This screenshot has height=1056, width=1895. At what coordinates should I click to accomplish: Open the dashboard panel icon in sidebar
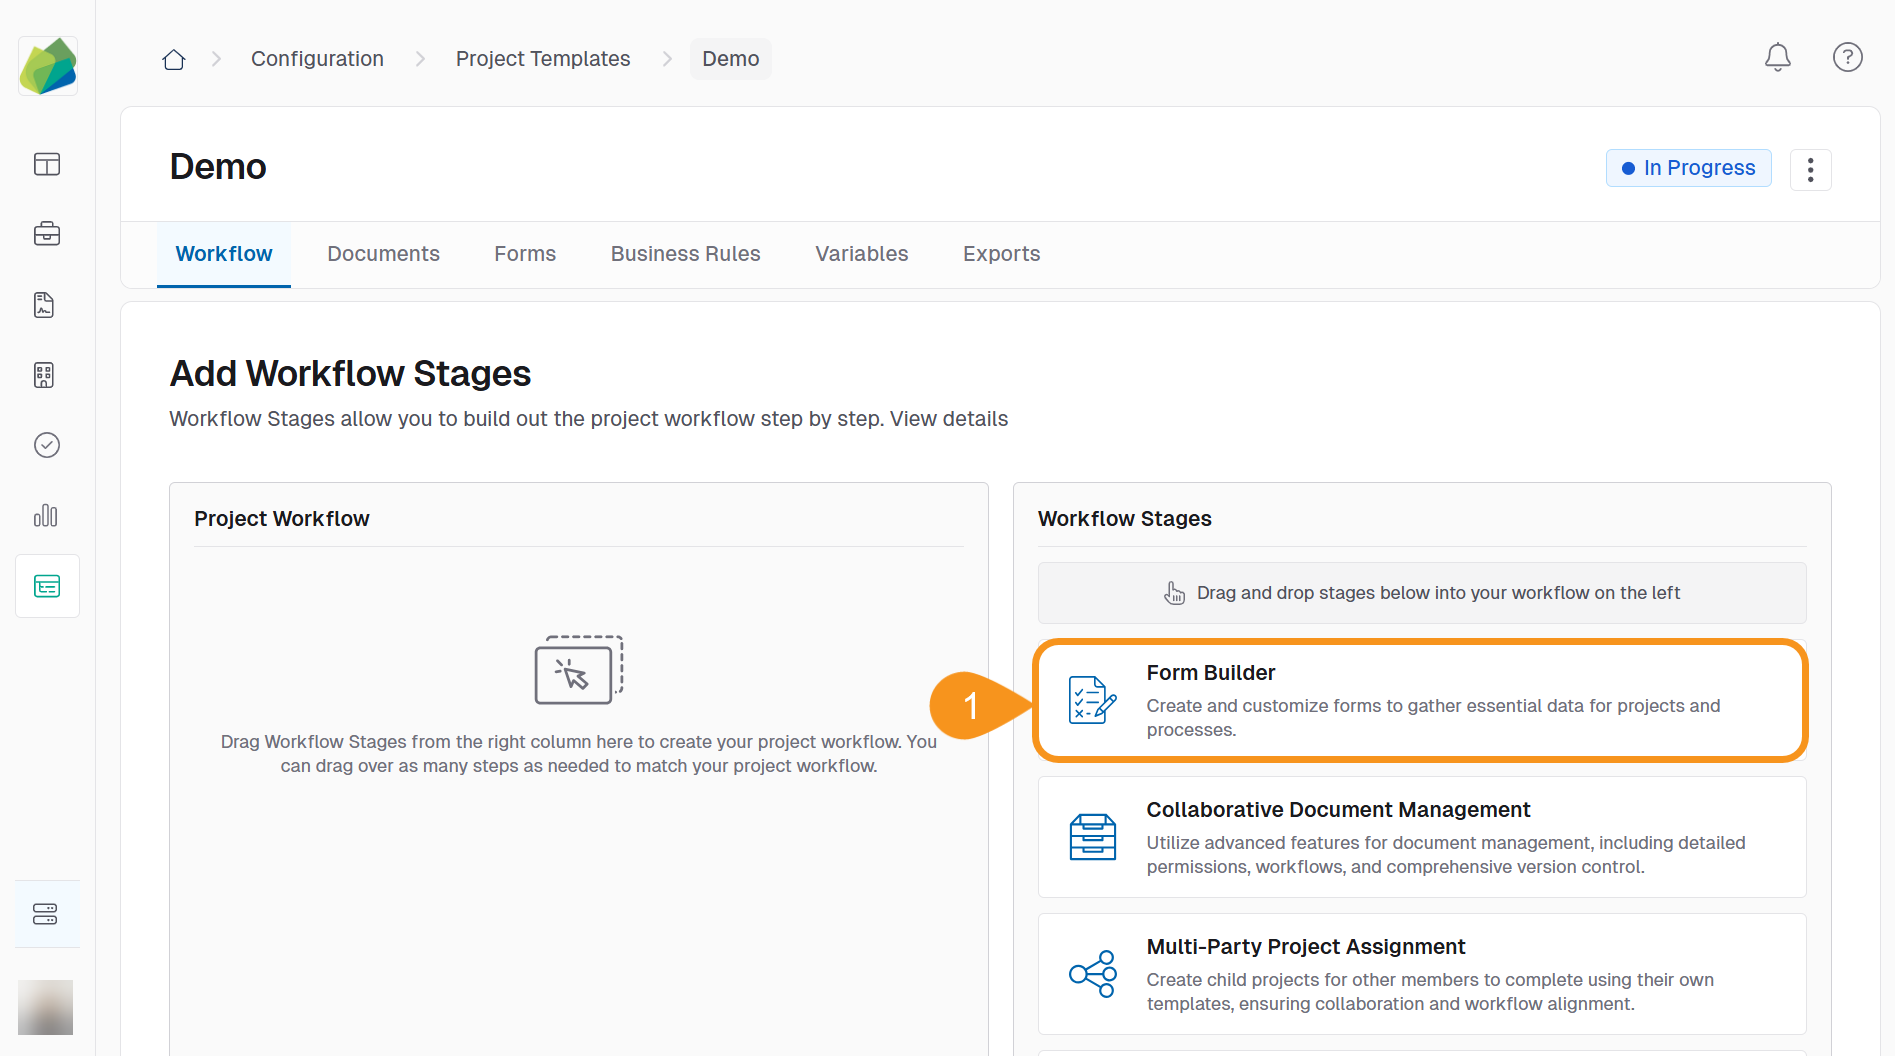tap(47, 164)
